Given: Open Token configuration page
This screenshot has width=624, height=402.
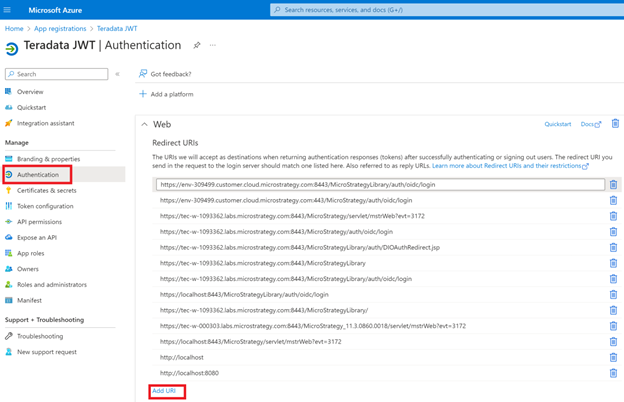Looking at the screenshot, I should pyautogui.click(x=45, y=206).
